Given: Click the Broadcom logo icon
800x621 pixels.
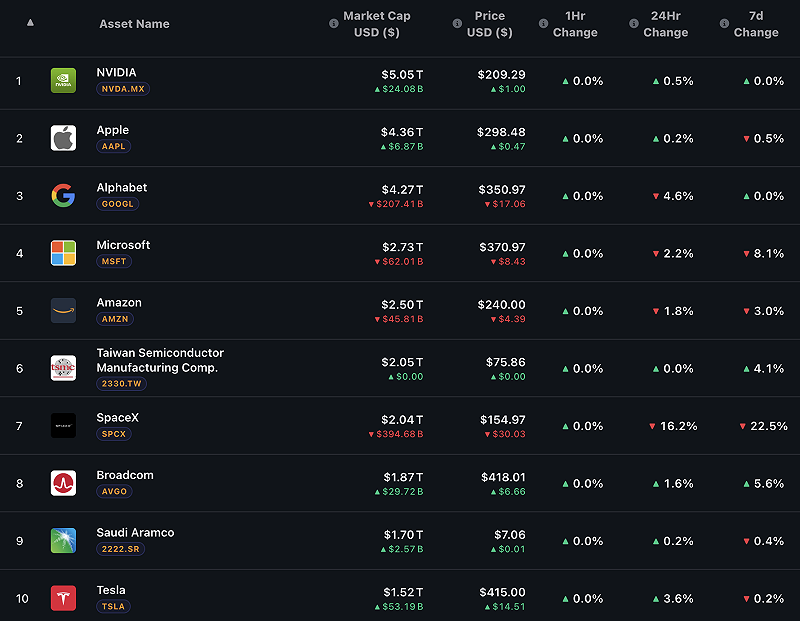Looking at the screenshot, I should [63, 483].
